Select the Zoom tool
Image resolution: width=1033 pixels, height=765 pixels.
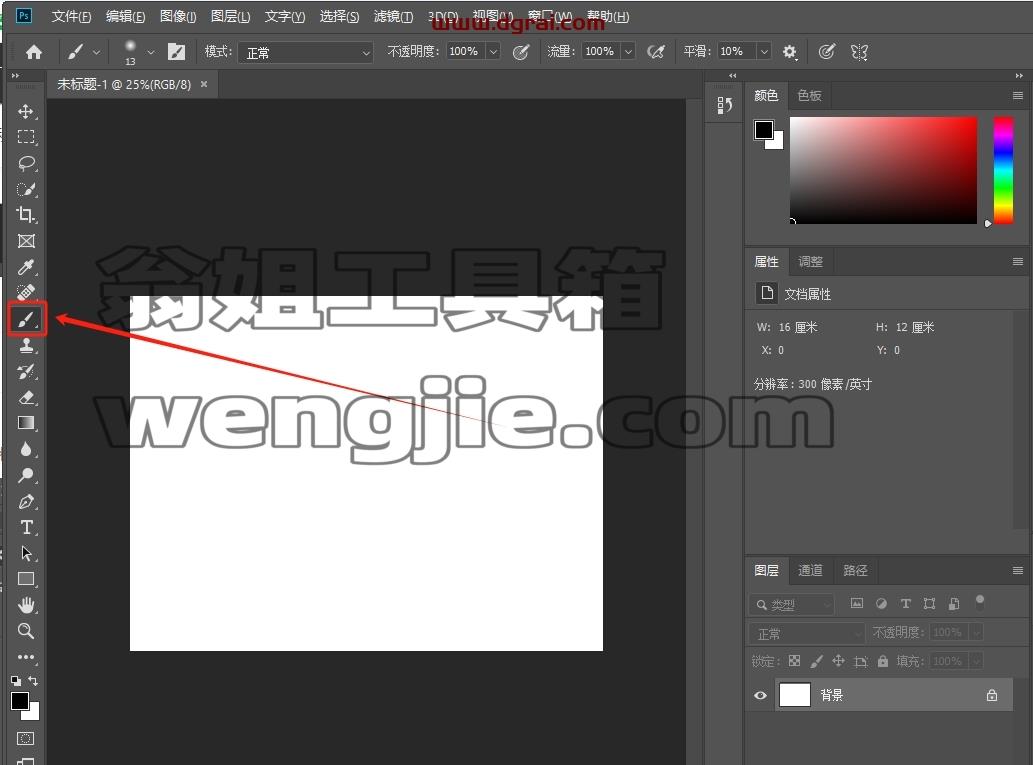26,631
